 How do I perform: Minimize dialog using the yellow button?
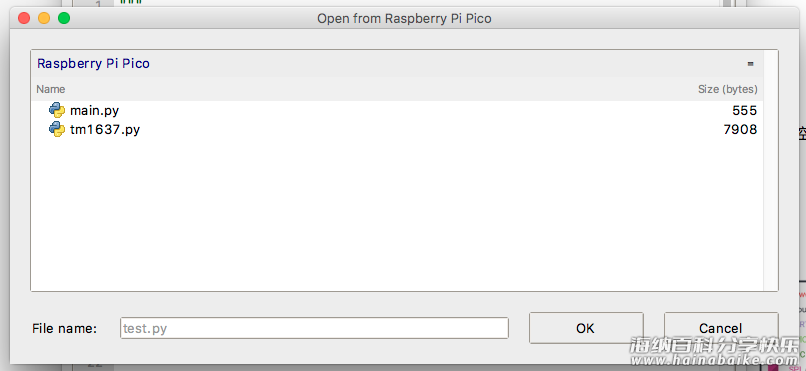coord(44,18)
